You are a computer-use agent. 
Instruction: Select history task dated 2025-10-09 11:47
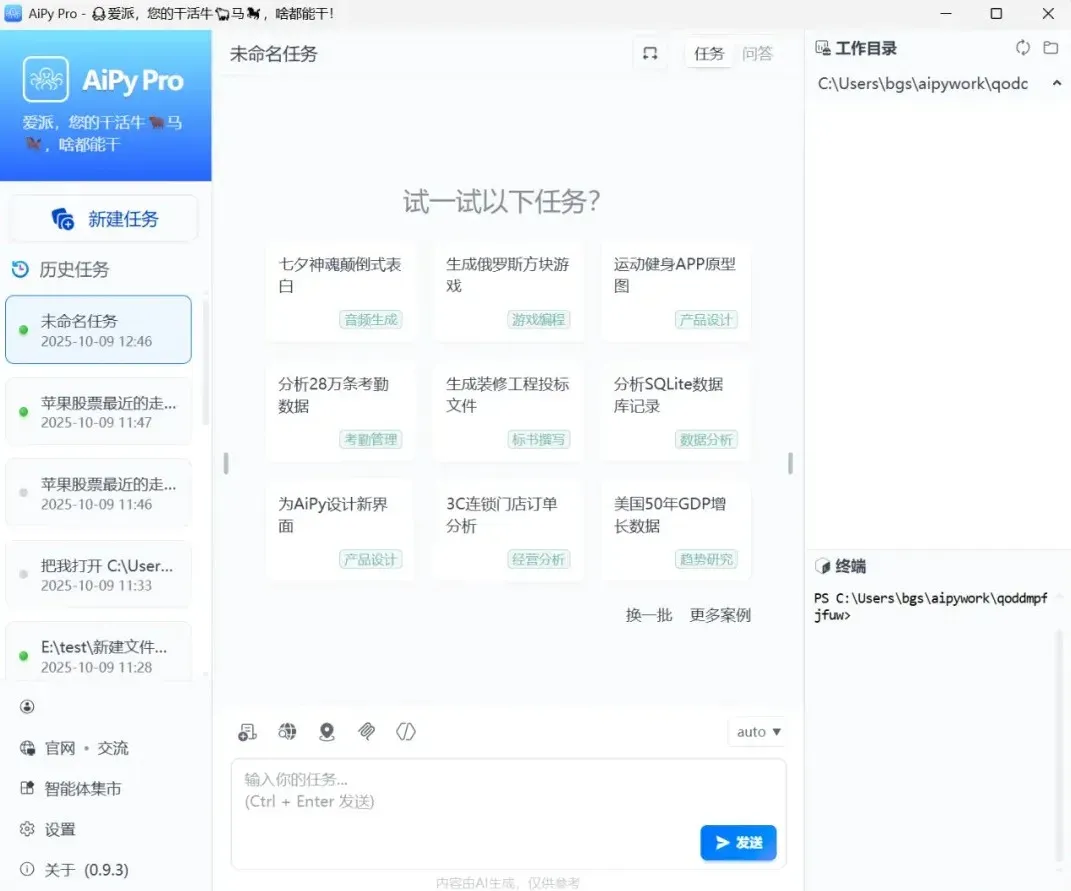[x=98, y=411]
